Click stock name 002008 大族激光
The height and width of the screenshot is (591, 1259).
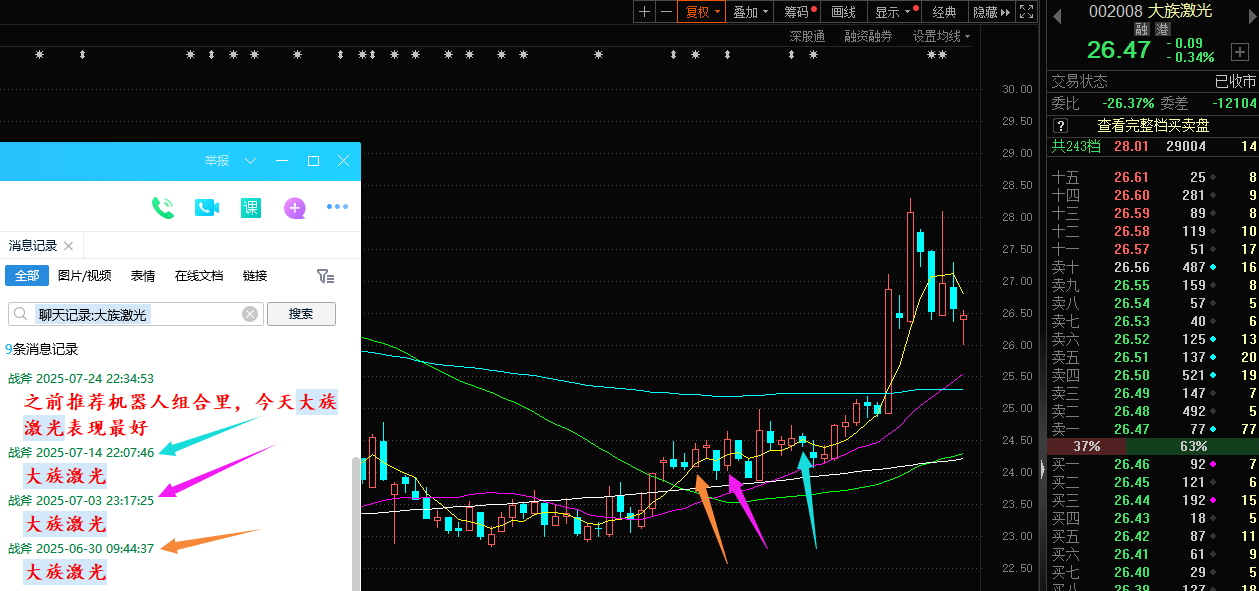pyautogui.click(x=1150, y=11)
